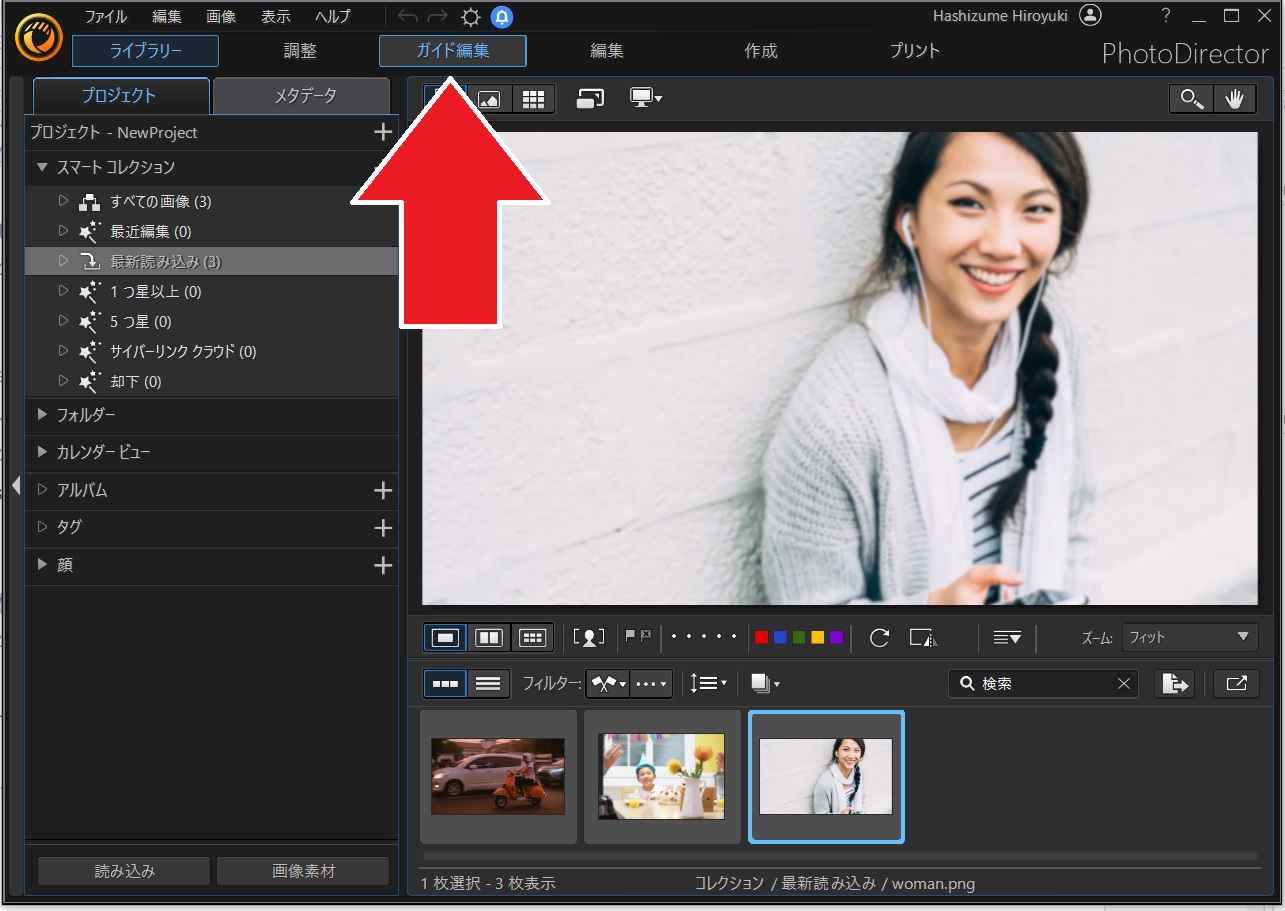The width and height of the screenshot is (1285, 911).
Task: Switch filmstrip to thumbnail strip view
Action: 446,683
